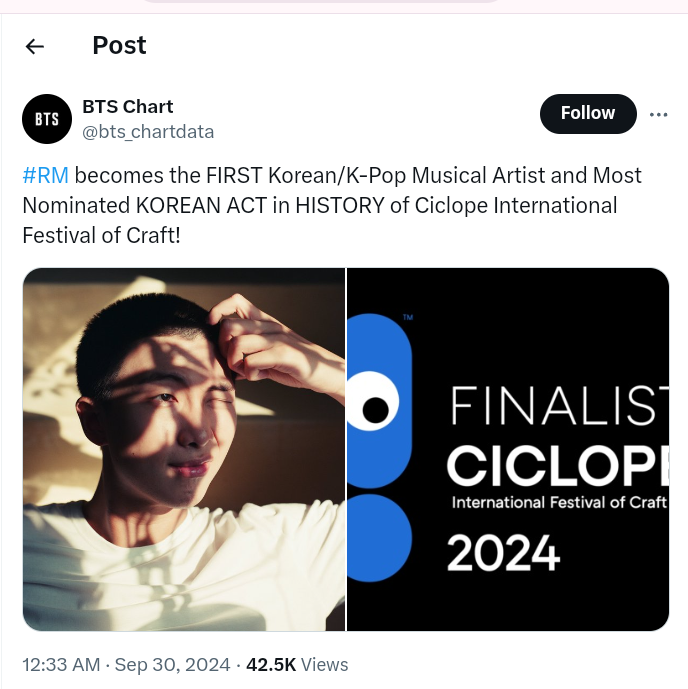
Task: Click the 12:33 AM post time
Action: click(x=61, y=665)
